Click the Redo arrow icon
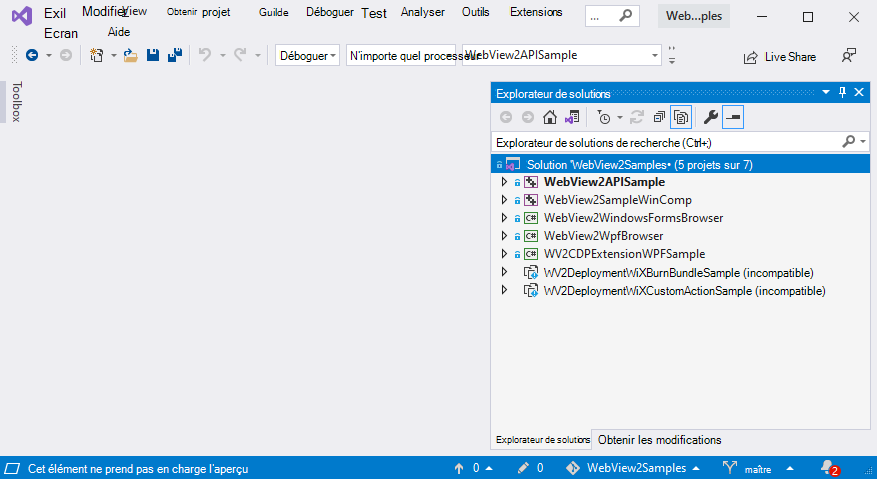 pos(240,55)
